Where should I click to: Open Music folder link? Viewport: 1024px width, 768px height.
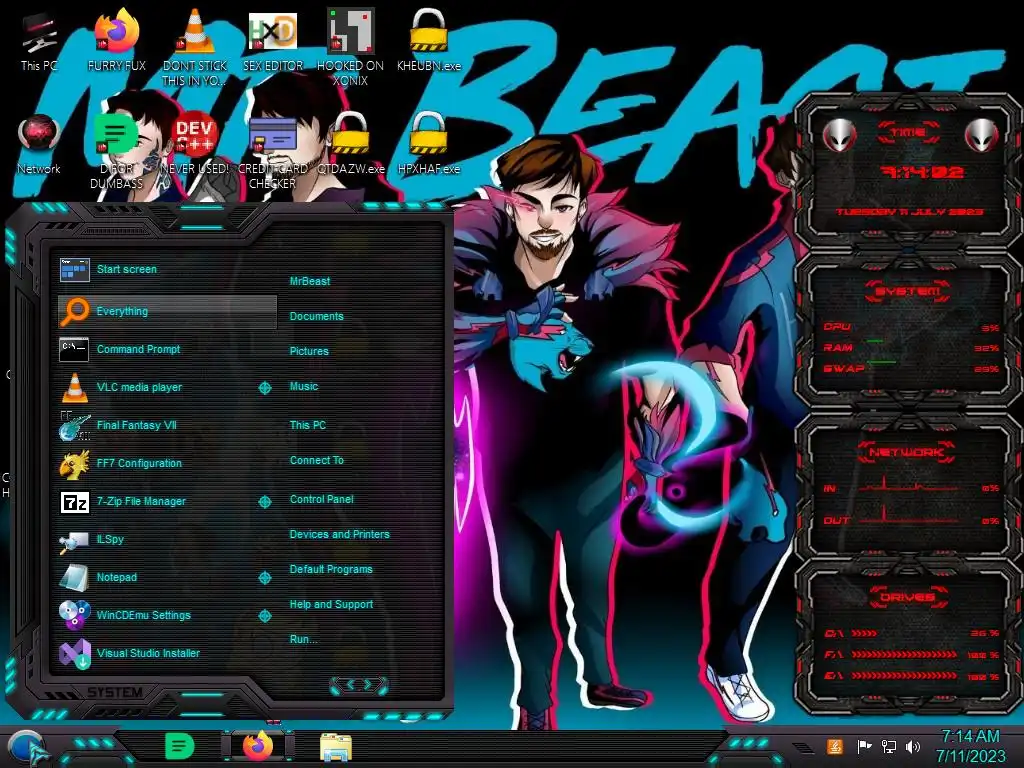pyautogui.click(x=304, y=387)
